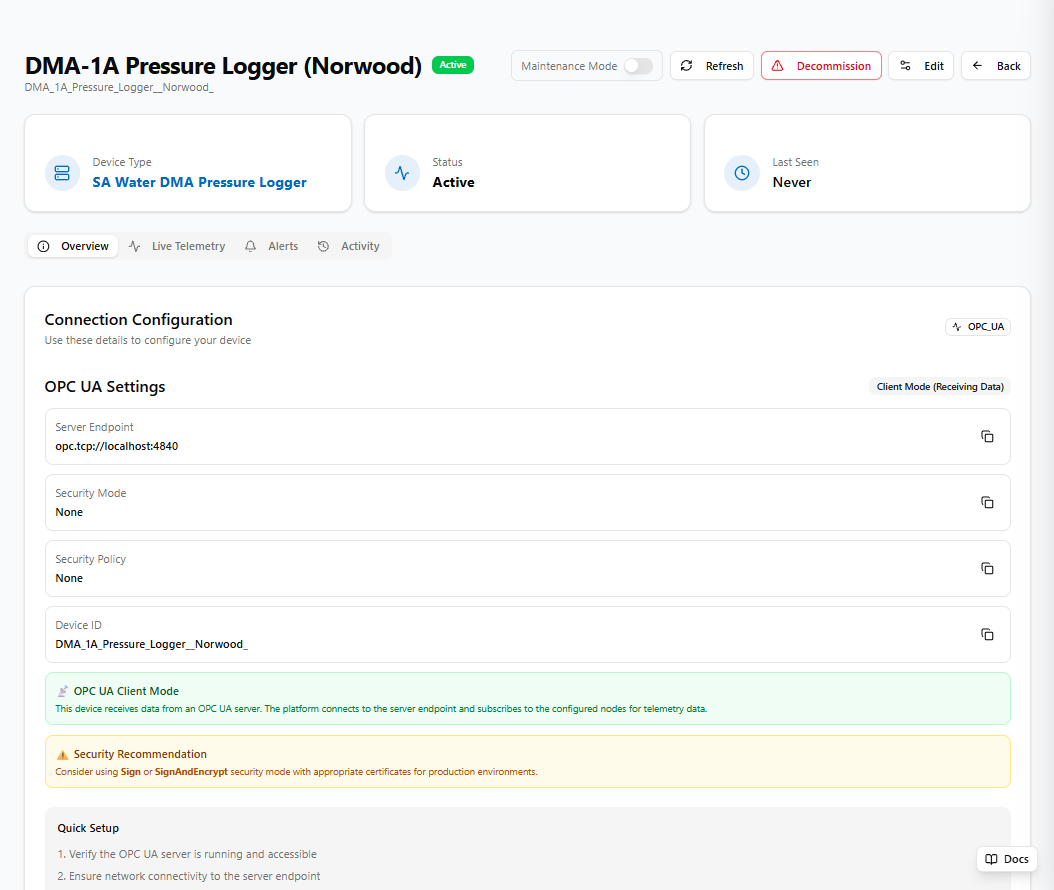Image resolution: width=1054 pixels, height=890 pixels.
Task: Copy the Security Policy value
Action: (x=987, y=568)
